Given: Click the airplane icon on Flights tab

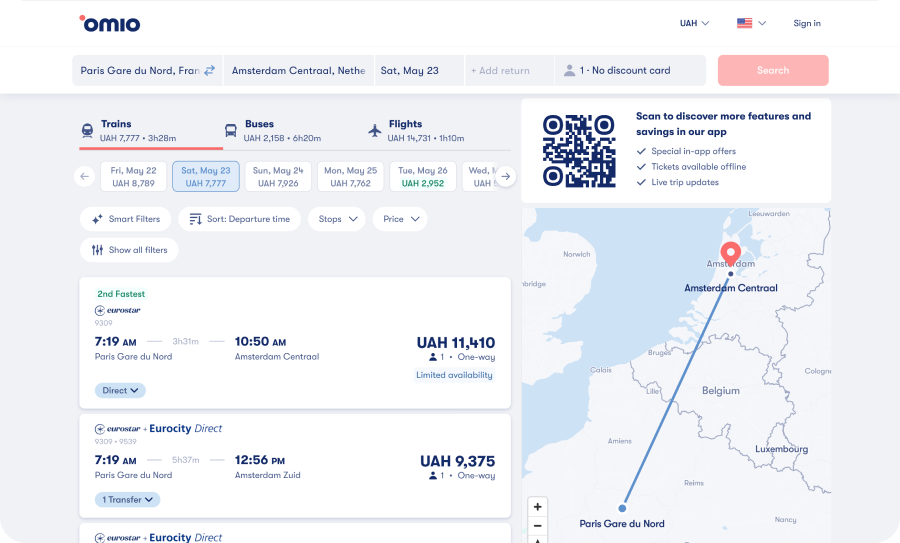Looking at the screenshot, I should point(375,130).
